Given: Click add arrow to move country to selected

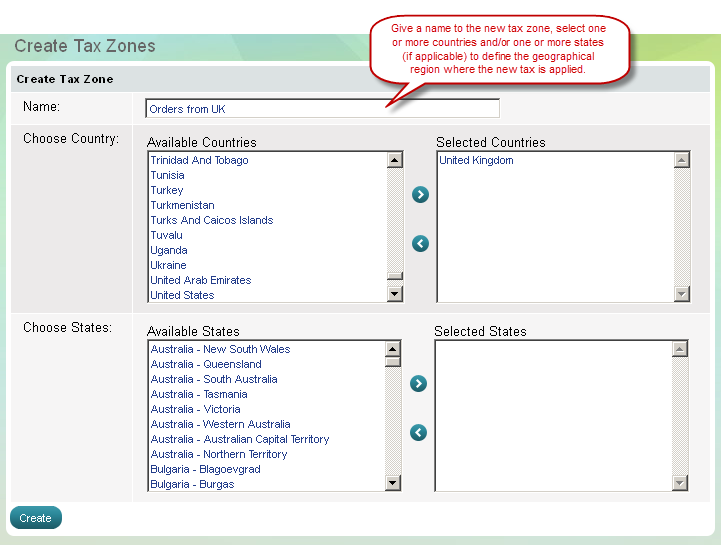Looking at the screenshot, I should [420, 195].
